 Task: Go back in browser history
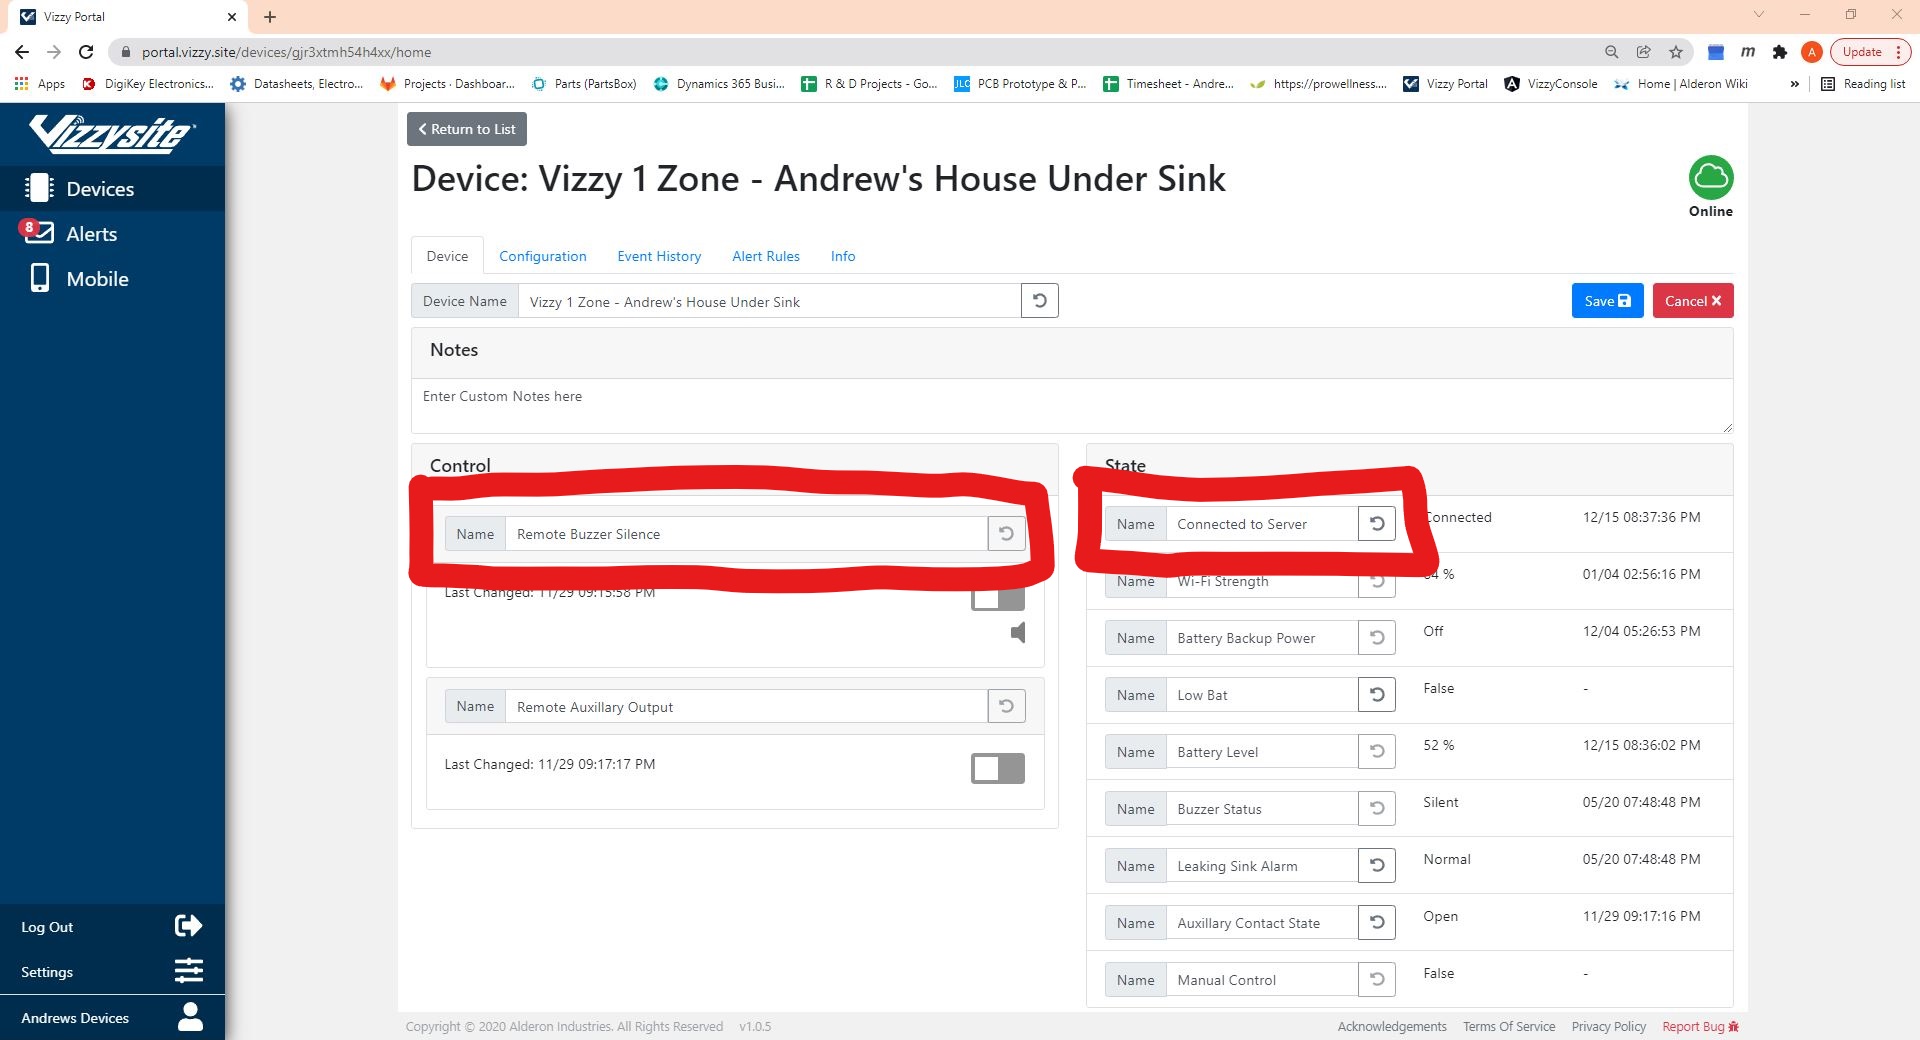22,52
